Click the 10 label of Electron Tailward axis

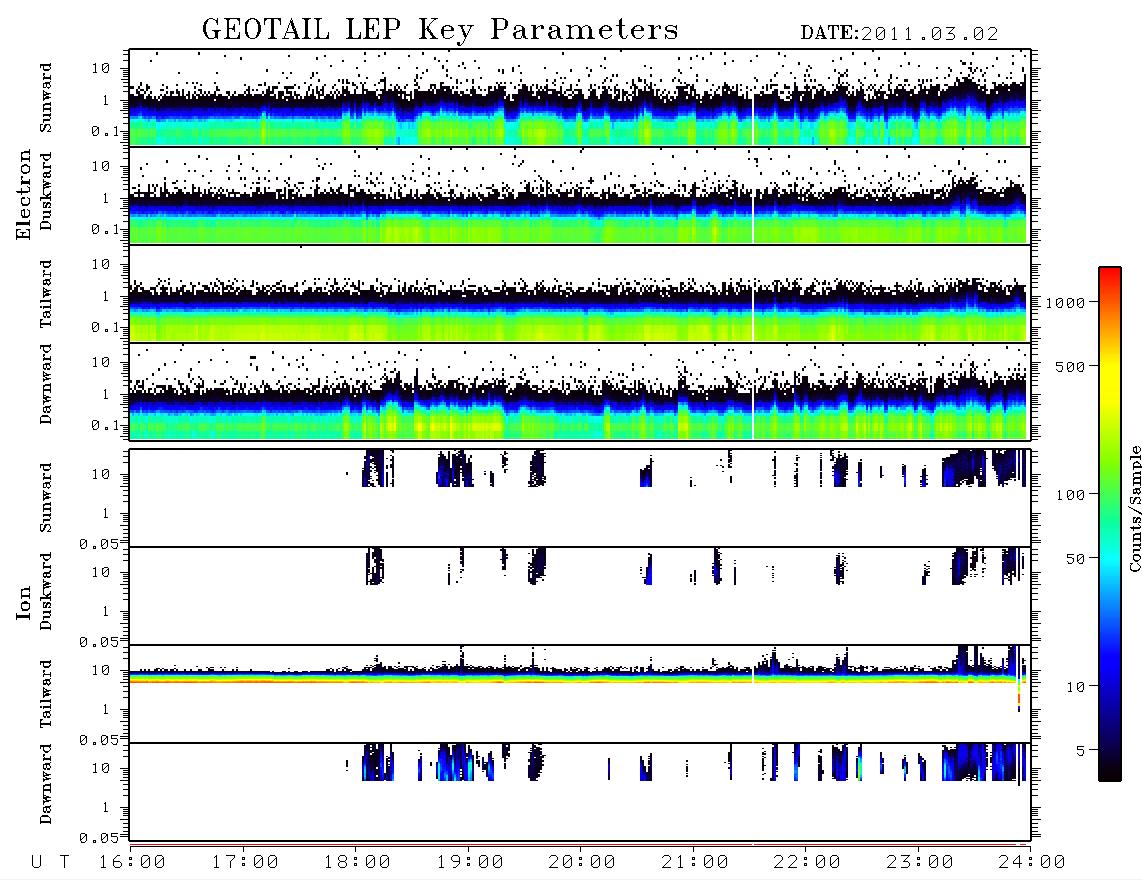pyautogui.click(x=101, y=264)
